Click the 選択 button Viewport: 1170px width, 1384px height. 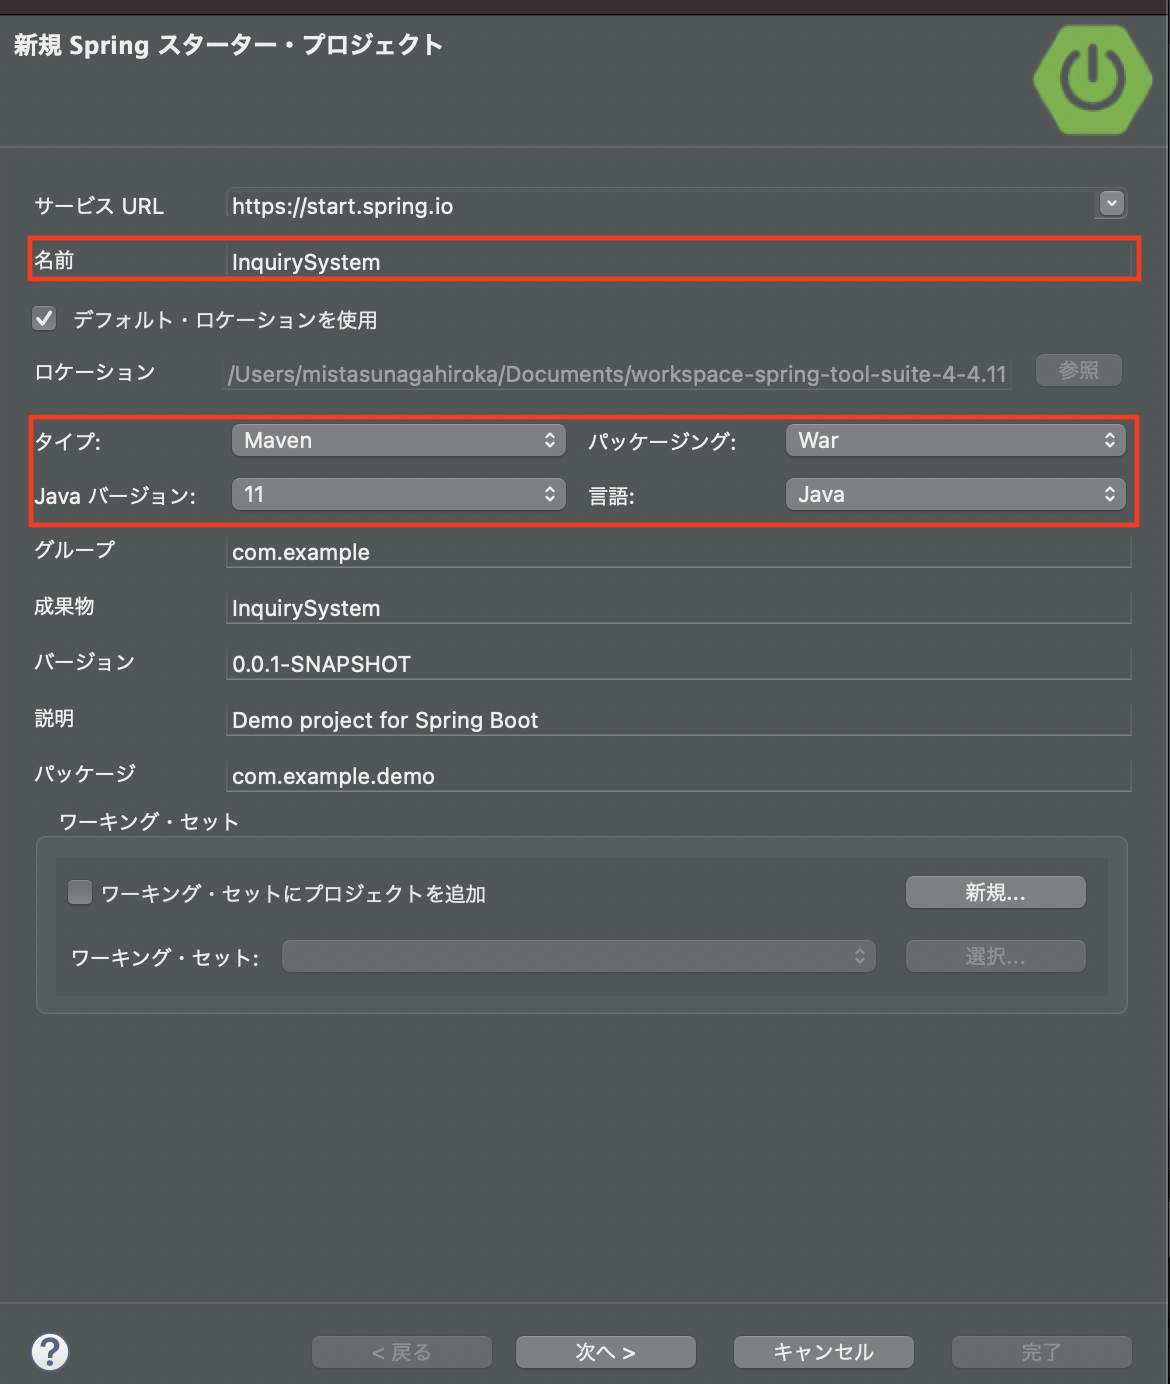coord(994,956)
